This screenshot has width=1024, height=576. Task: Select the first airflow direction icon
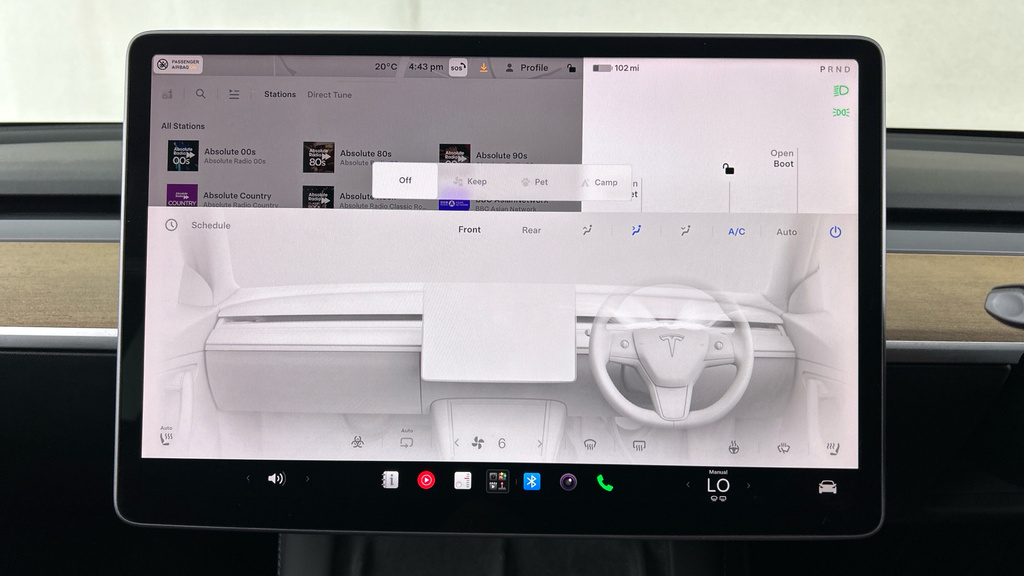pos(587,230)
